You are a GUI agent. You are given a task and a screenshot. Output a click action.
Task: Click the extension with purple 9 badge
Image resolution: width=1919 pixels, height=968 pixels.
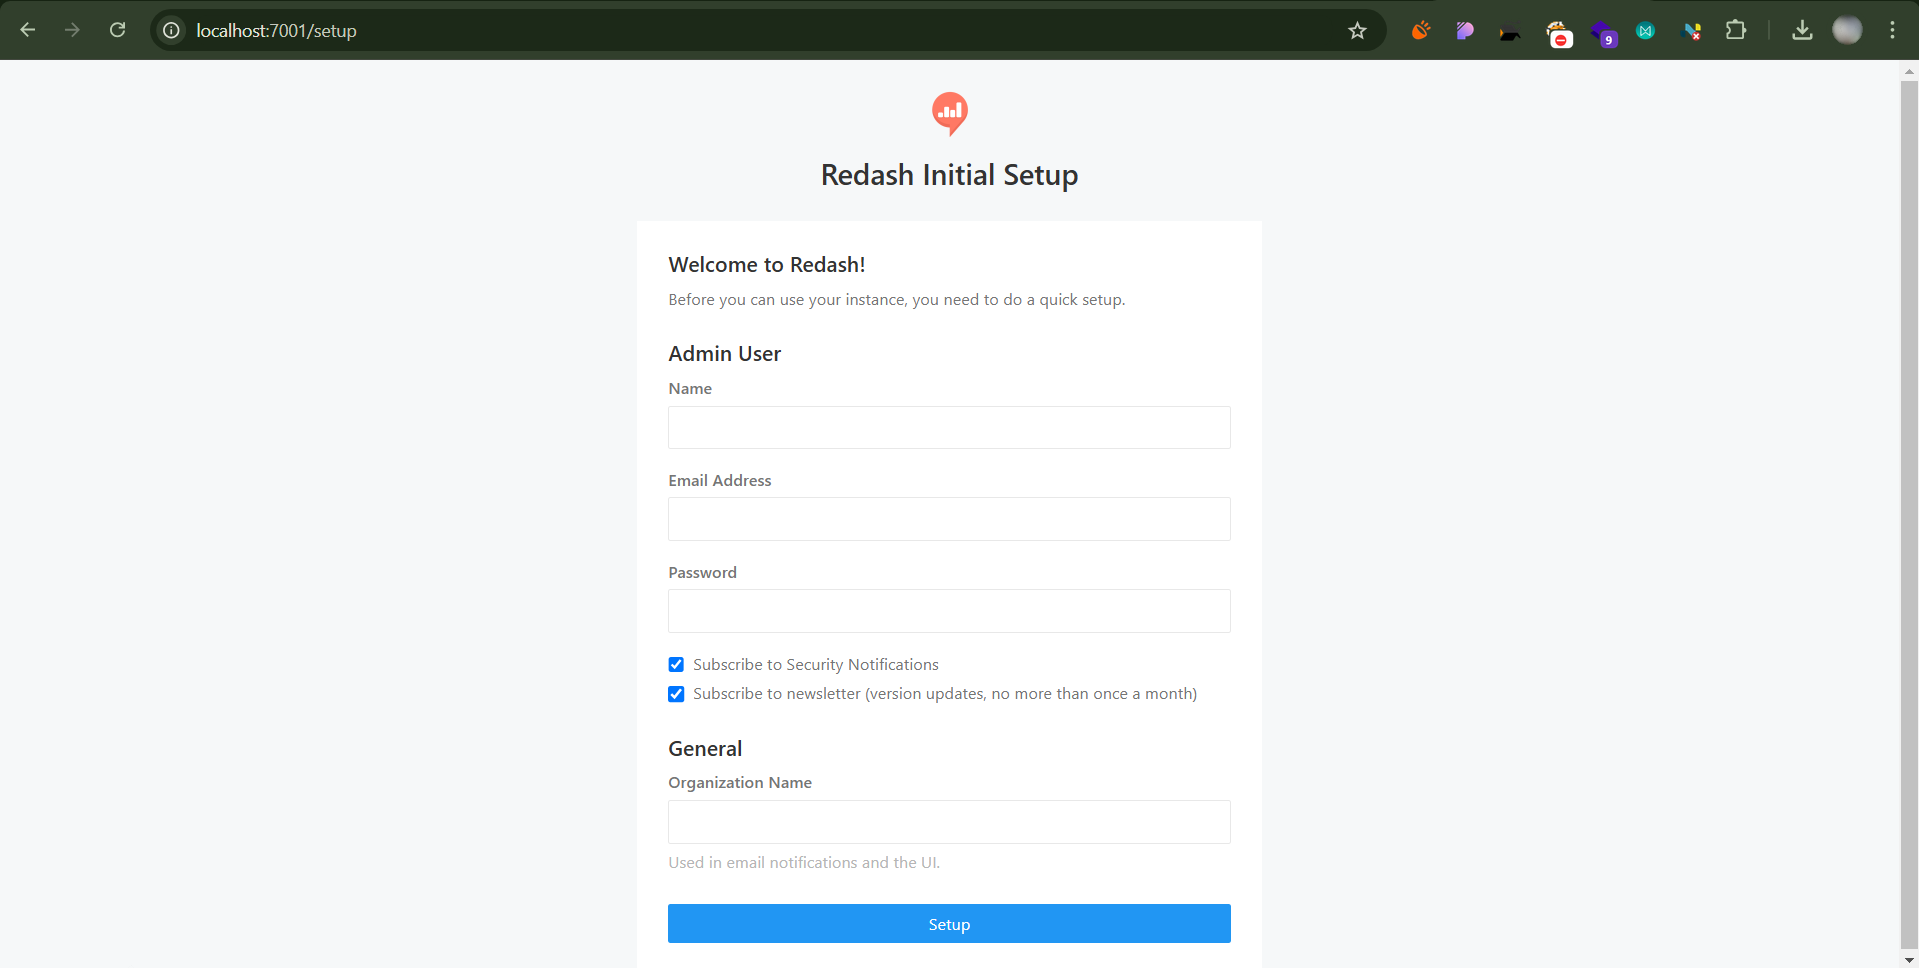pyautogui.click(x=1603, y=33)
